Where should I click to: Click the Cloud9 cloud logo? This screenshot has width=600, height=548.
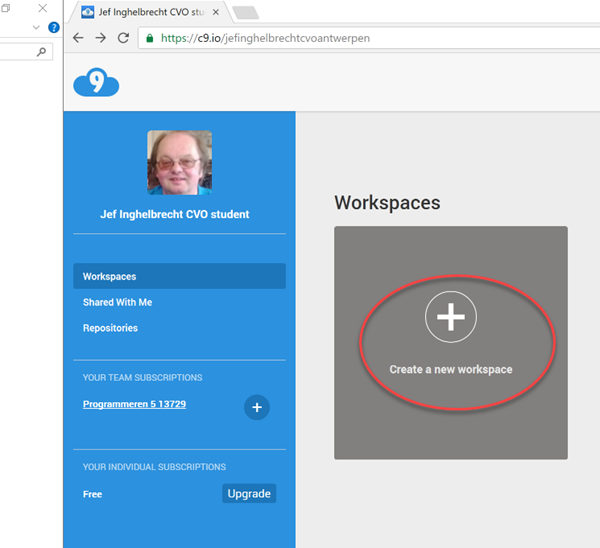click(x=96, y=83)
